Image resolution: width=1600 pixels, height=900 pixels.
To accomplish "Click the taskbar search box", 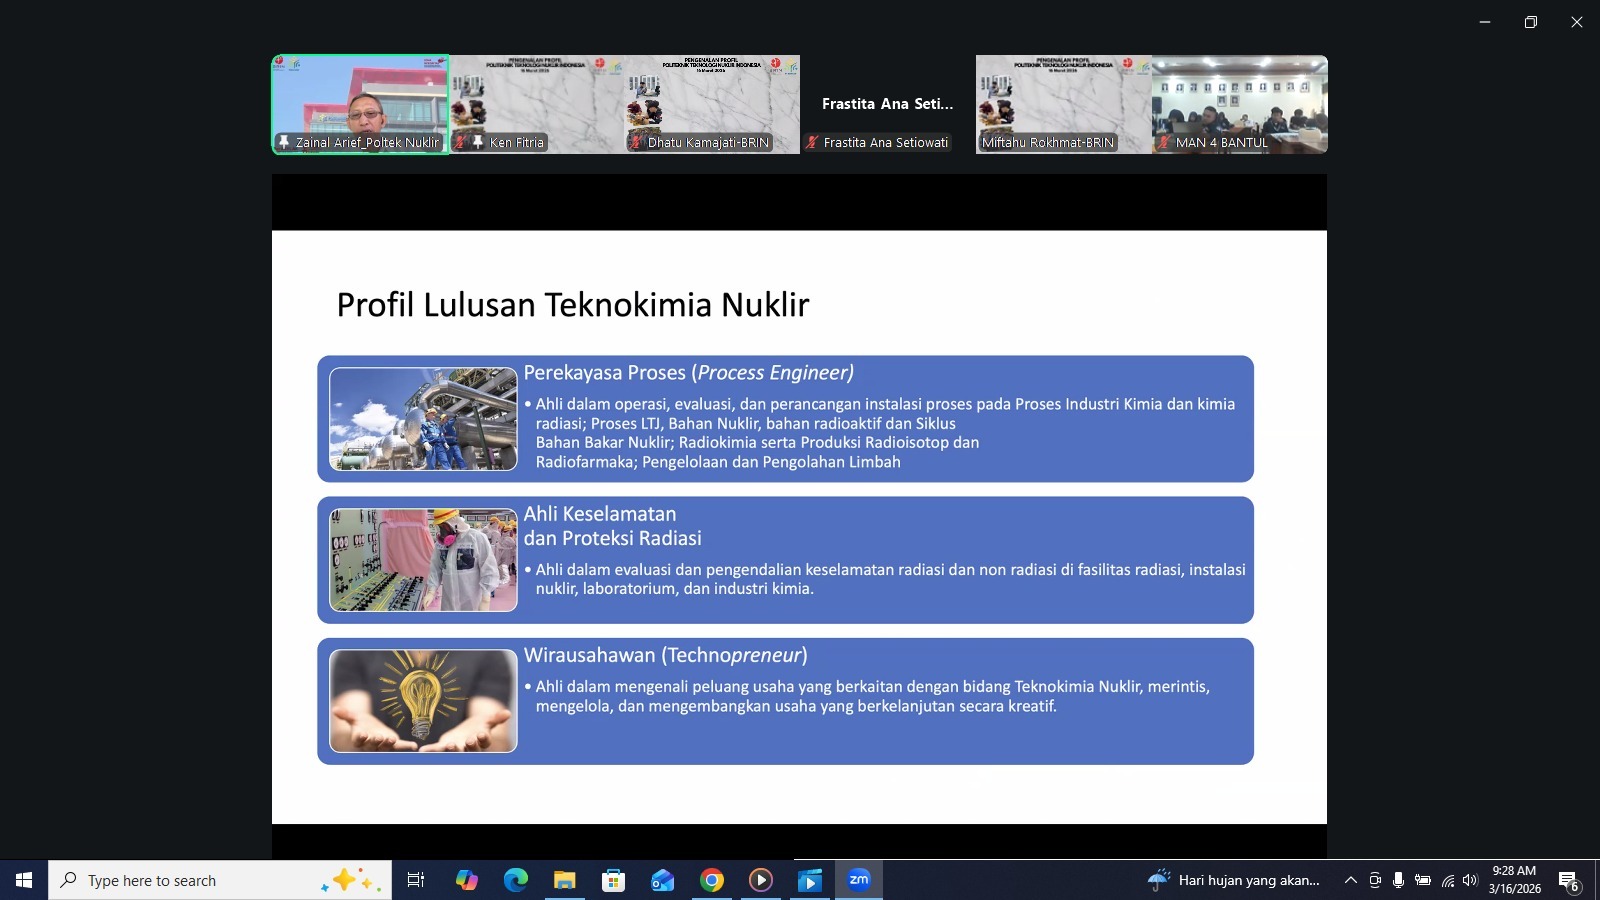I will 200,880.
